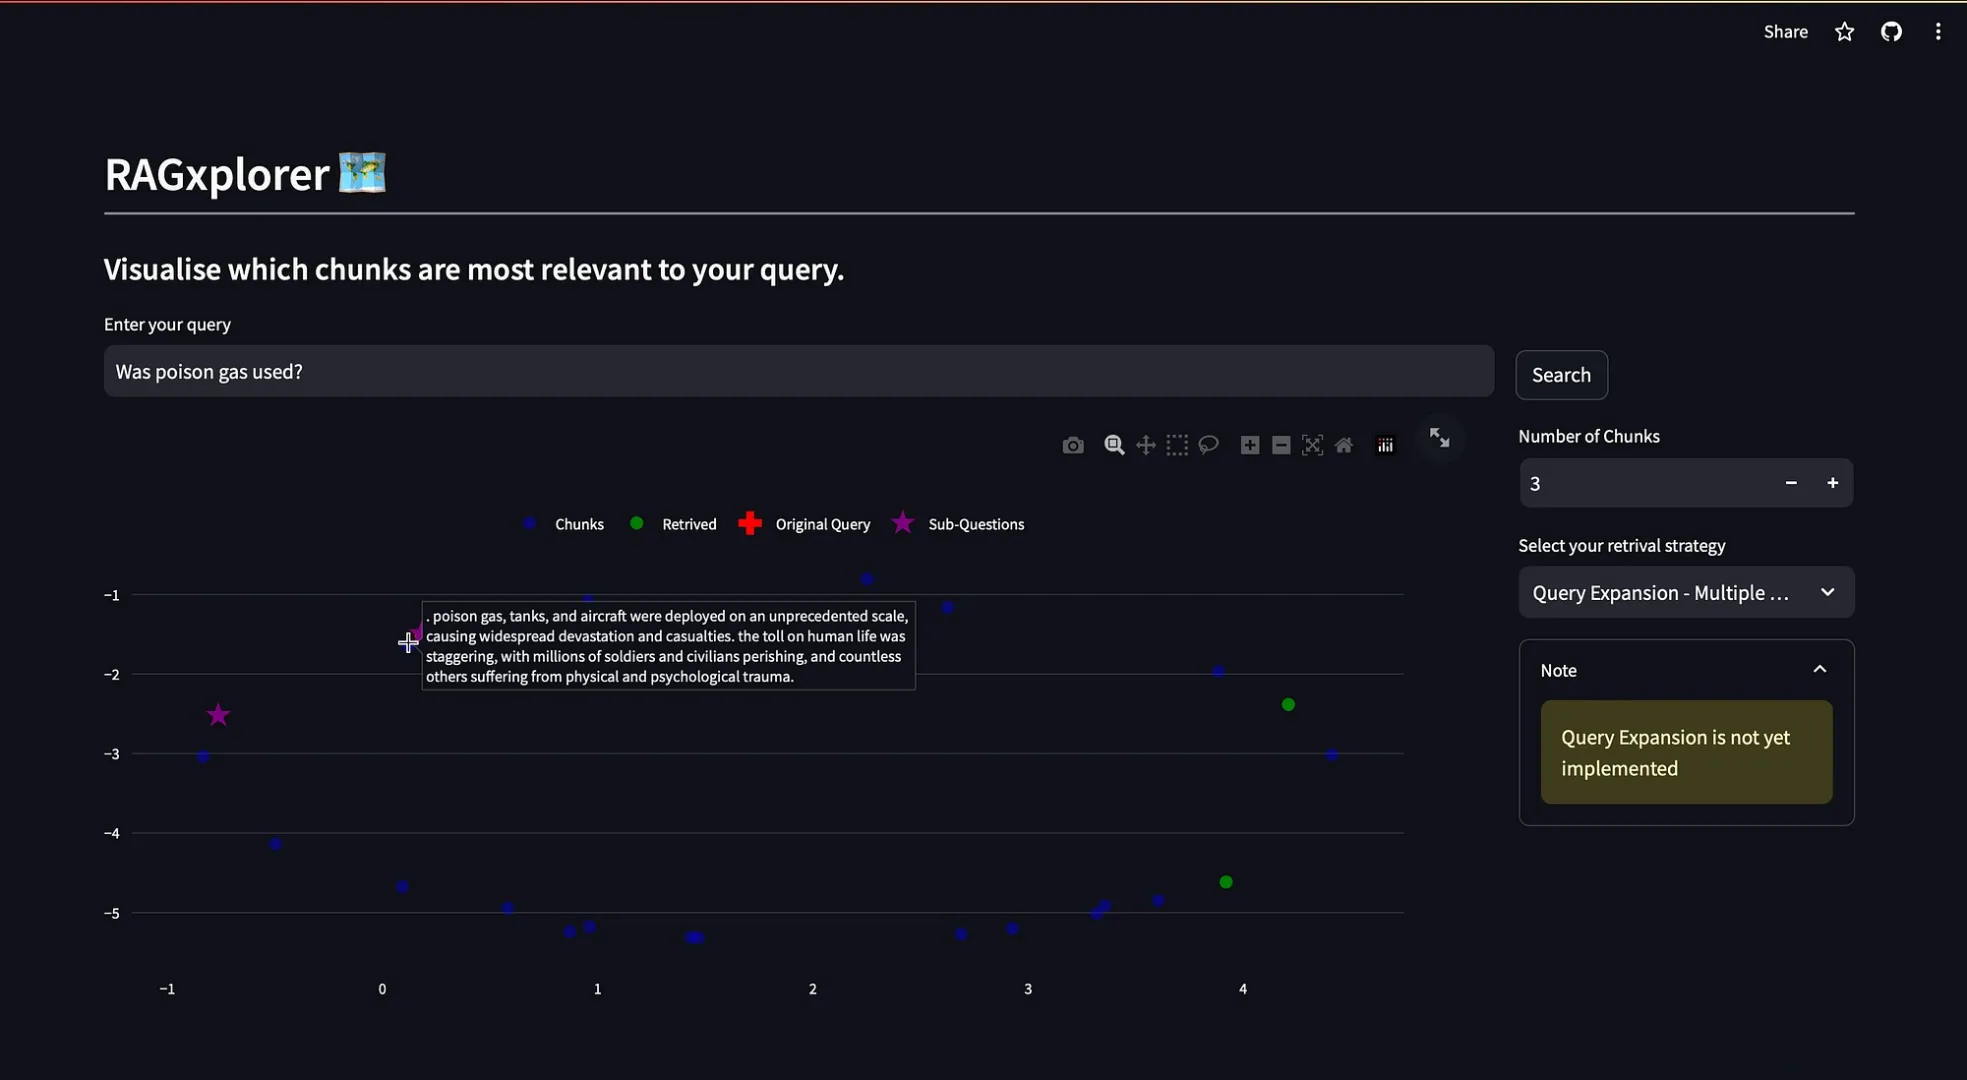Expand chart to fullscreen view

click(1439, 438)
